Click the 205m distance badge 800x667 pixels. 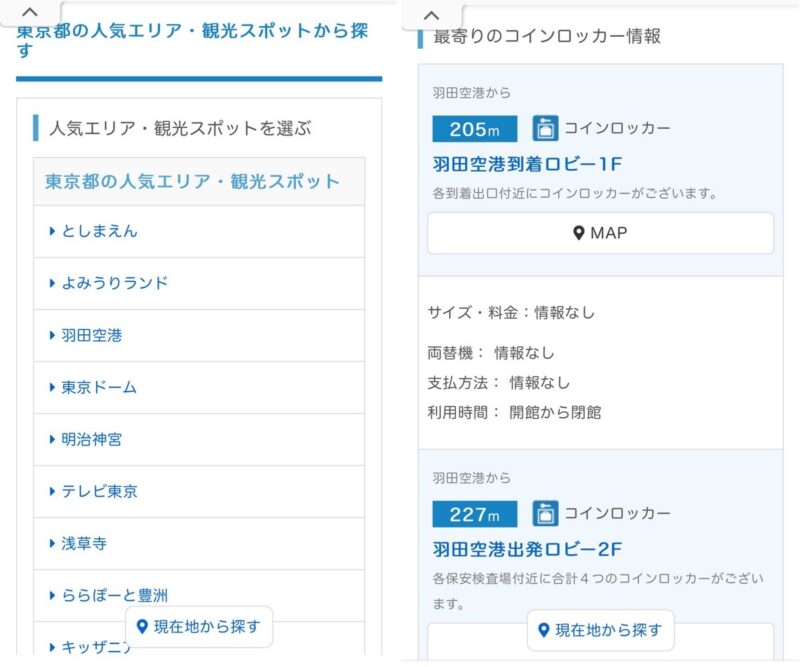tap(474, 129)
